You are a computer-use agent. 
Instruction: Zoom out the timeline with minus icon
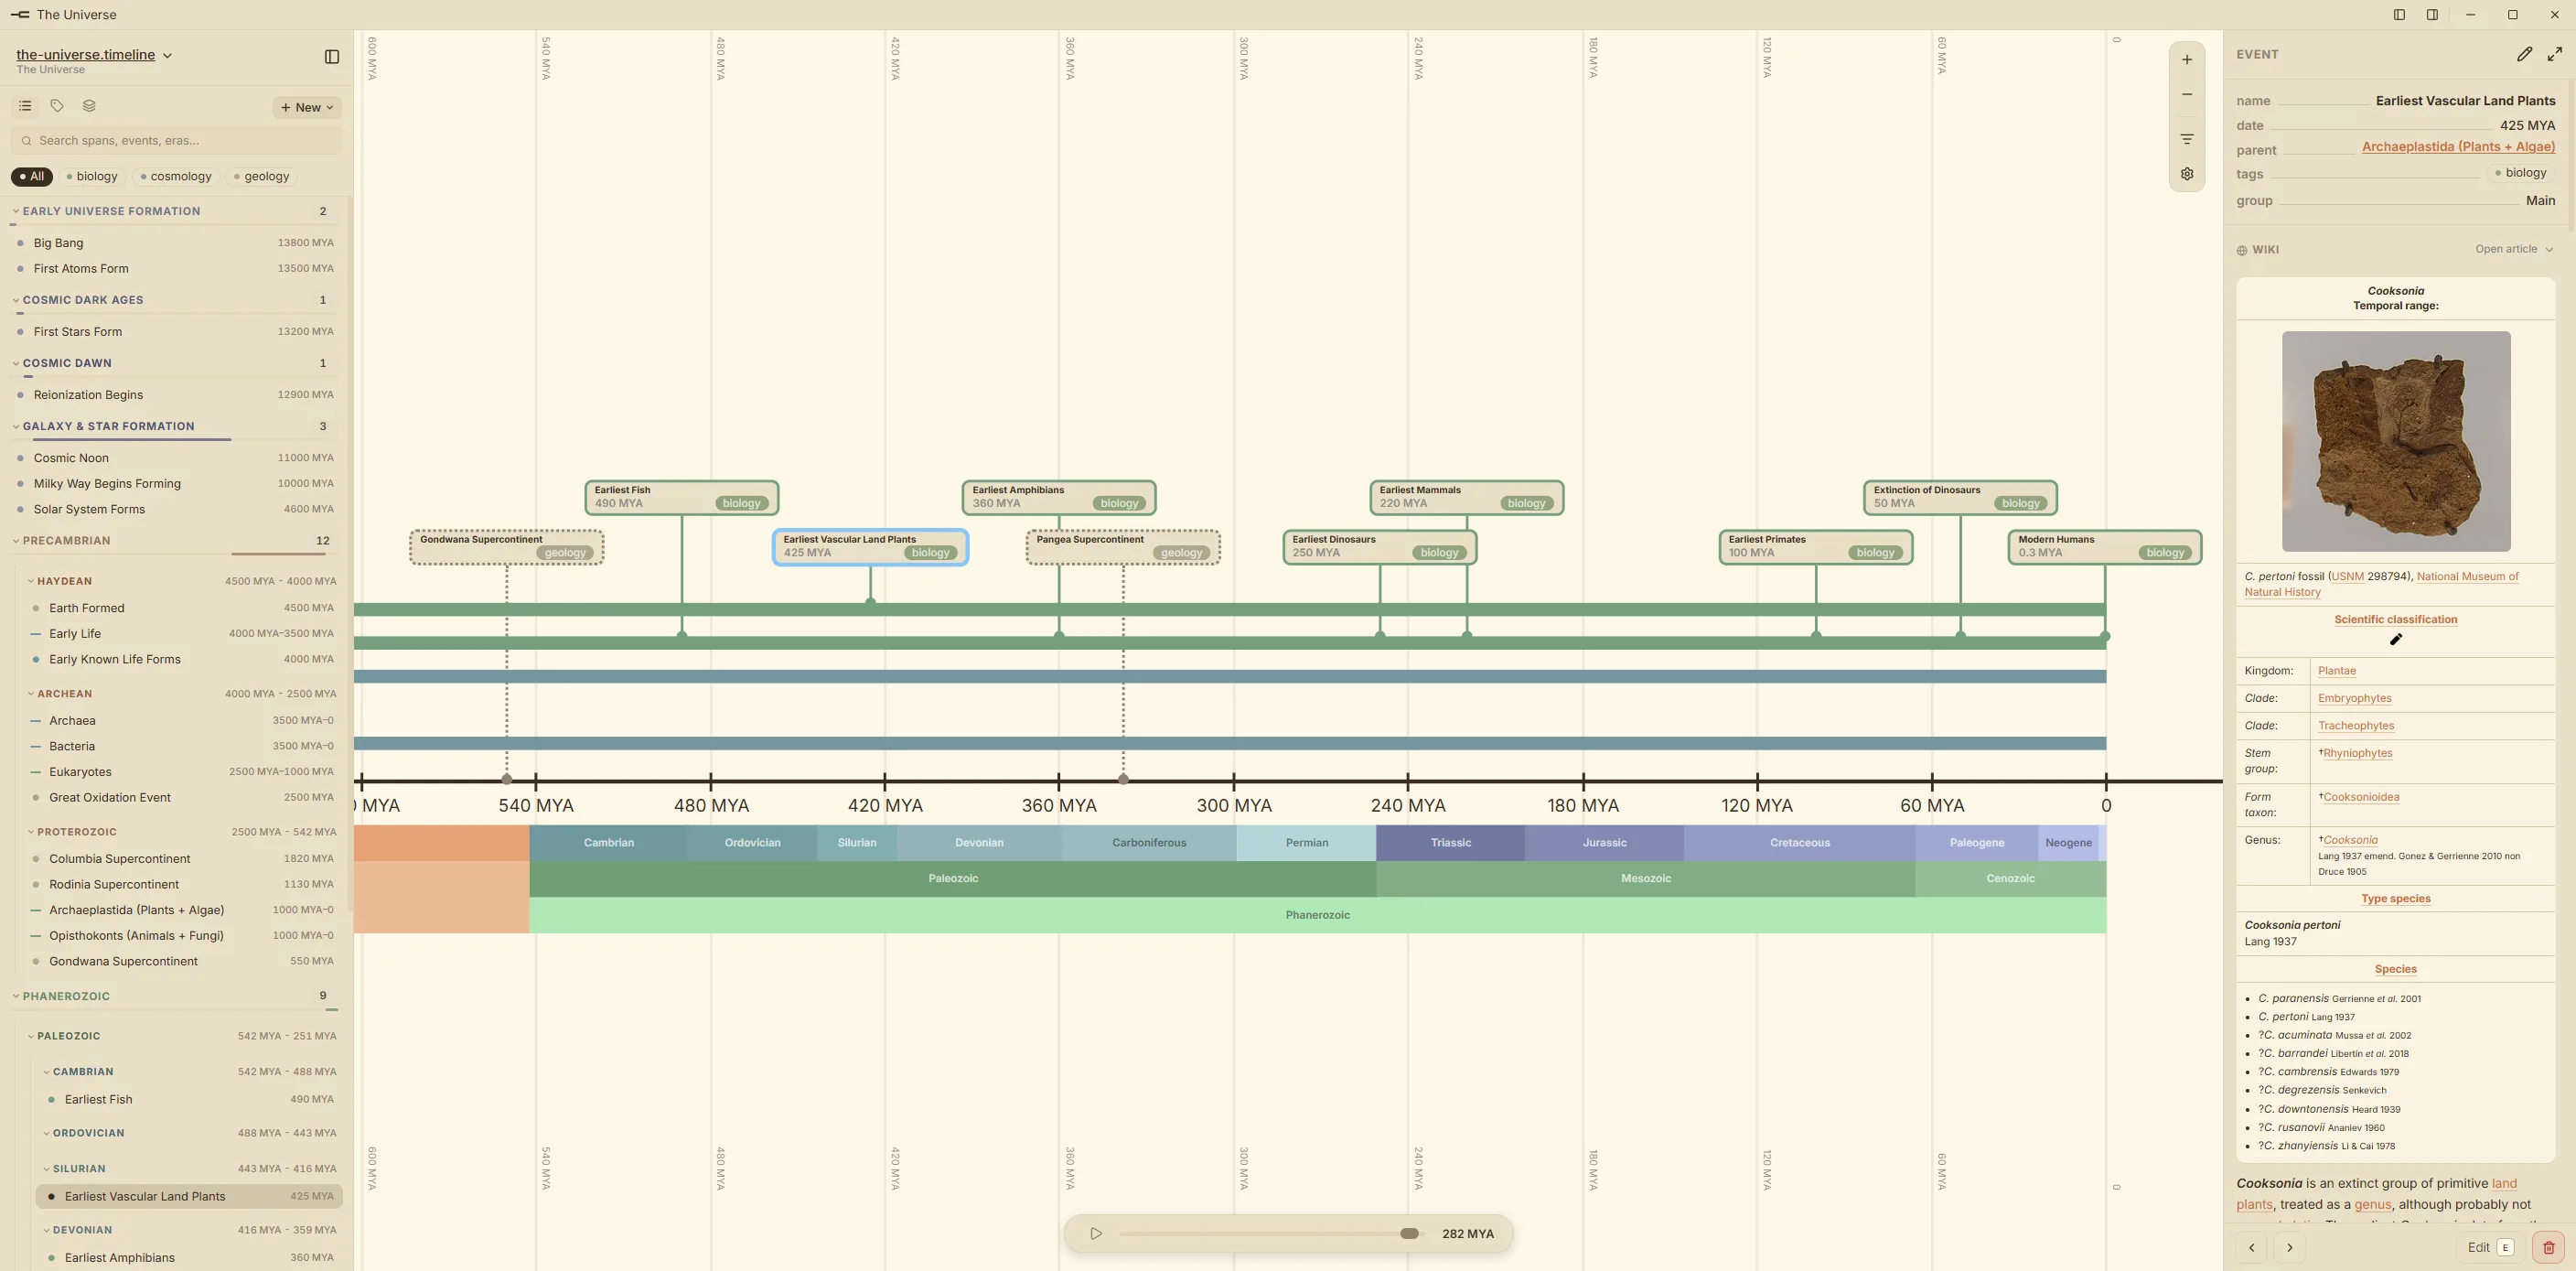[x=2187, y=95]
